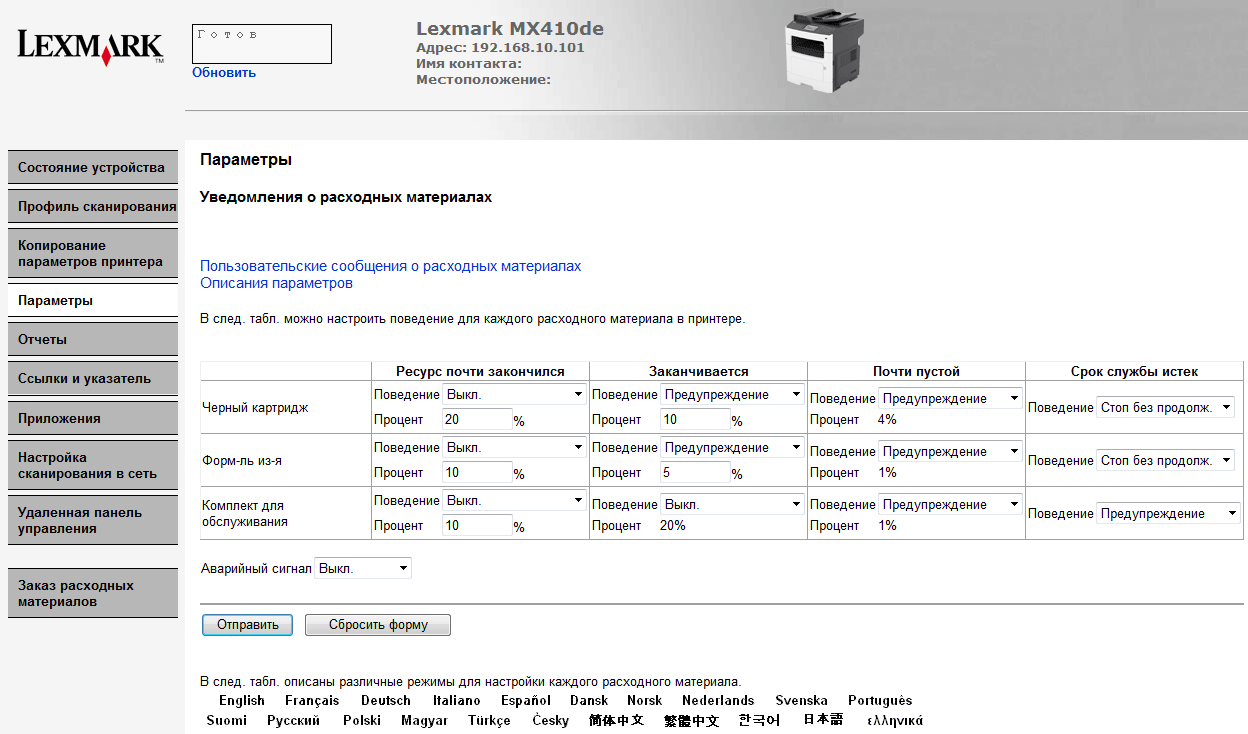Open Черный картридж 'Почти пустой' behavior dropdown
The height and width of the screenshot is (734, 1248).
pyautogui.click(x=951, y=398)
